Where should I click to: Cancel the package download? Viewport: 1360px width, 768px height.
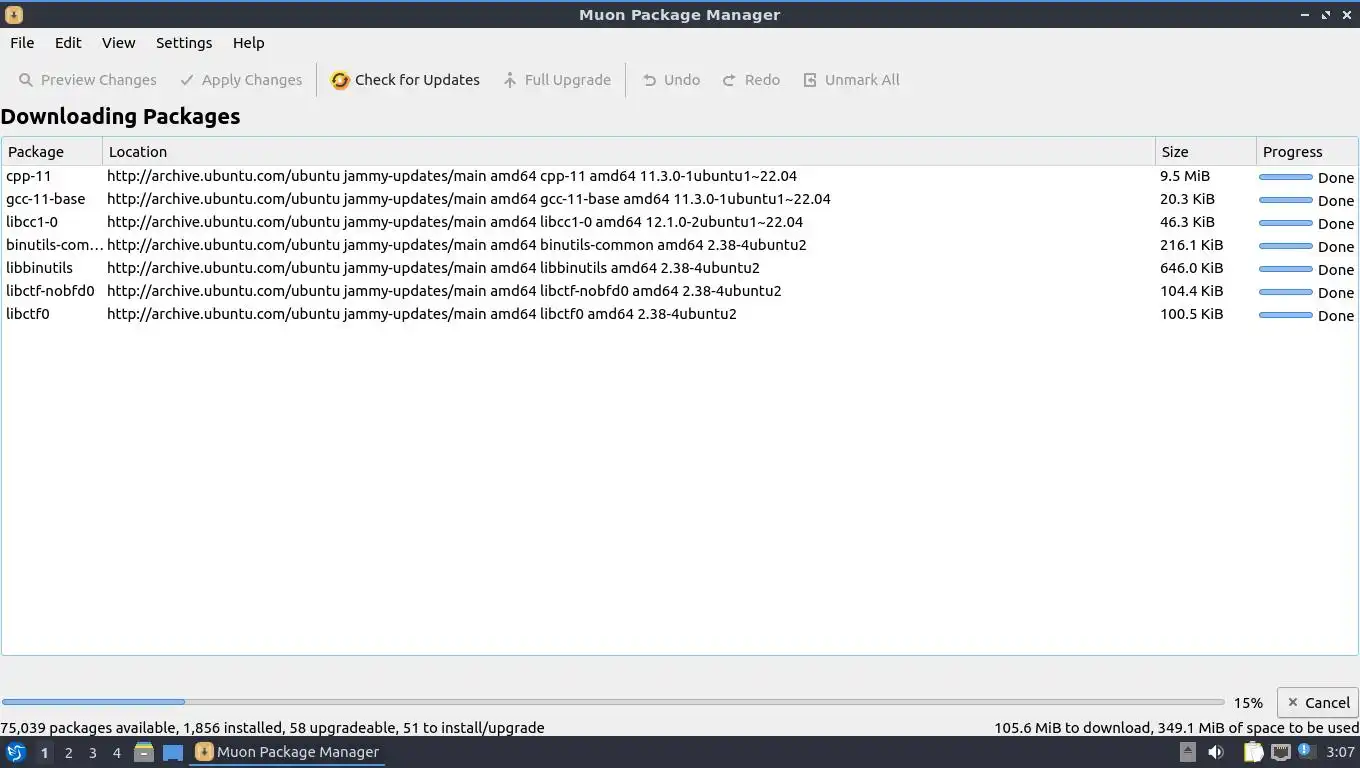tap(1318, 702)
